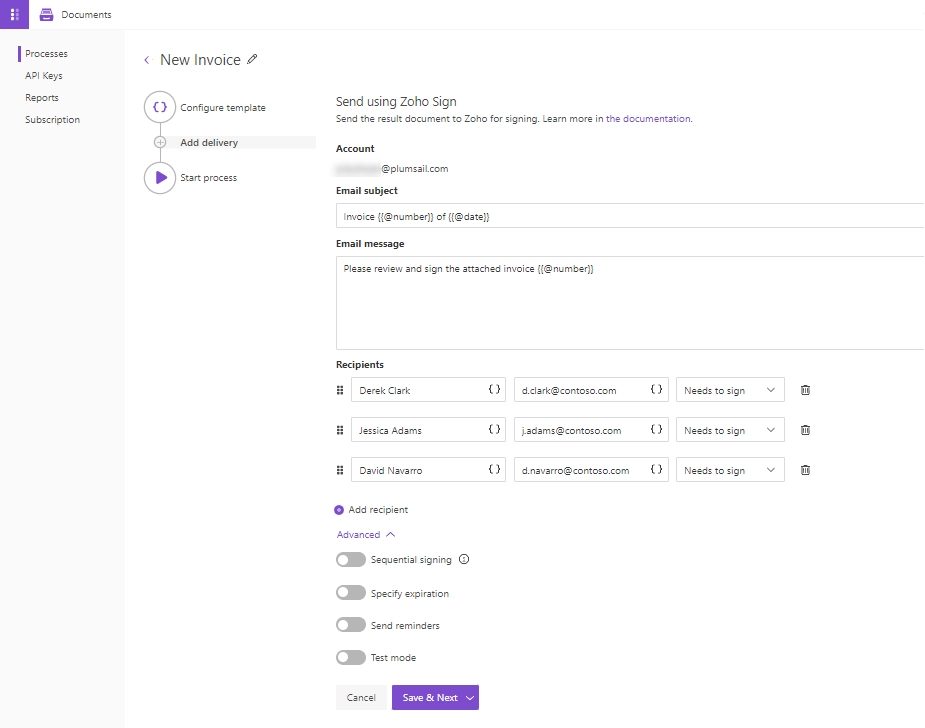Insert token in David Navarro name field
The width and height of the screenshot is (925, 728).
pyautogui.click(x=494, y=470)
